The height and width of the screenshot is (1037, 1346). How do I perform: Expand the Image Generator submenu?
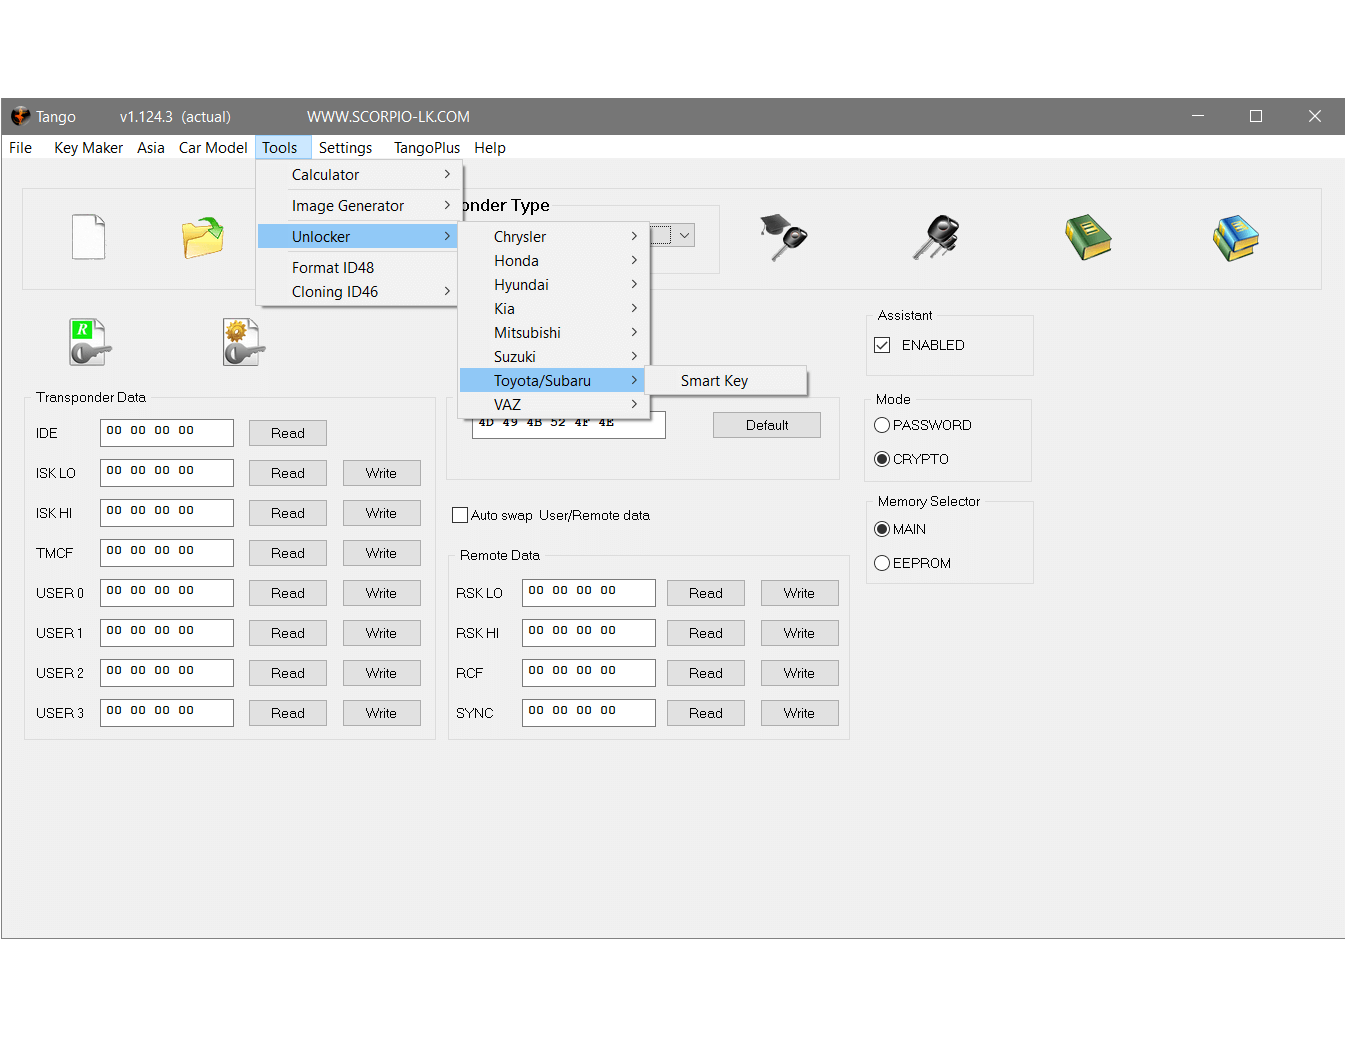[x=359, y=205]
